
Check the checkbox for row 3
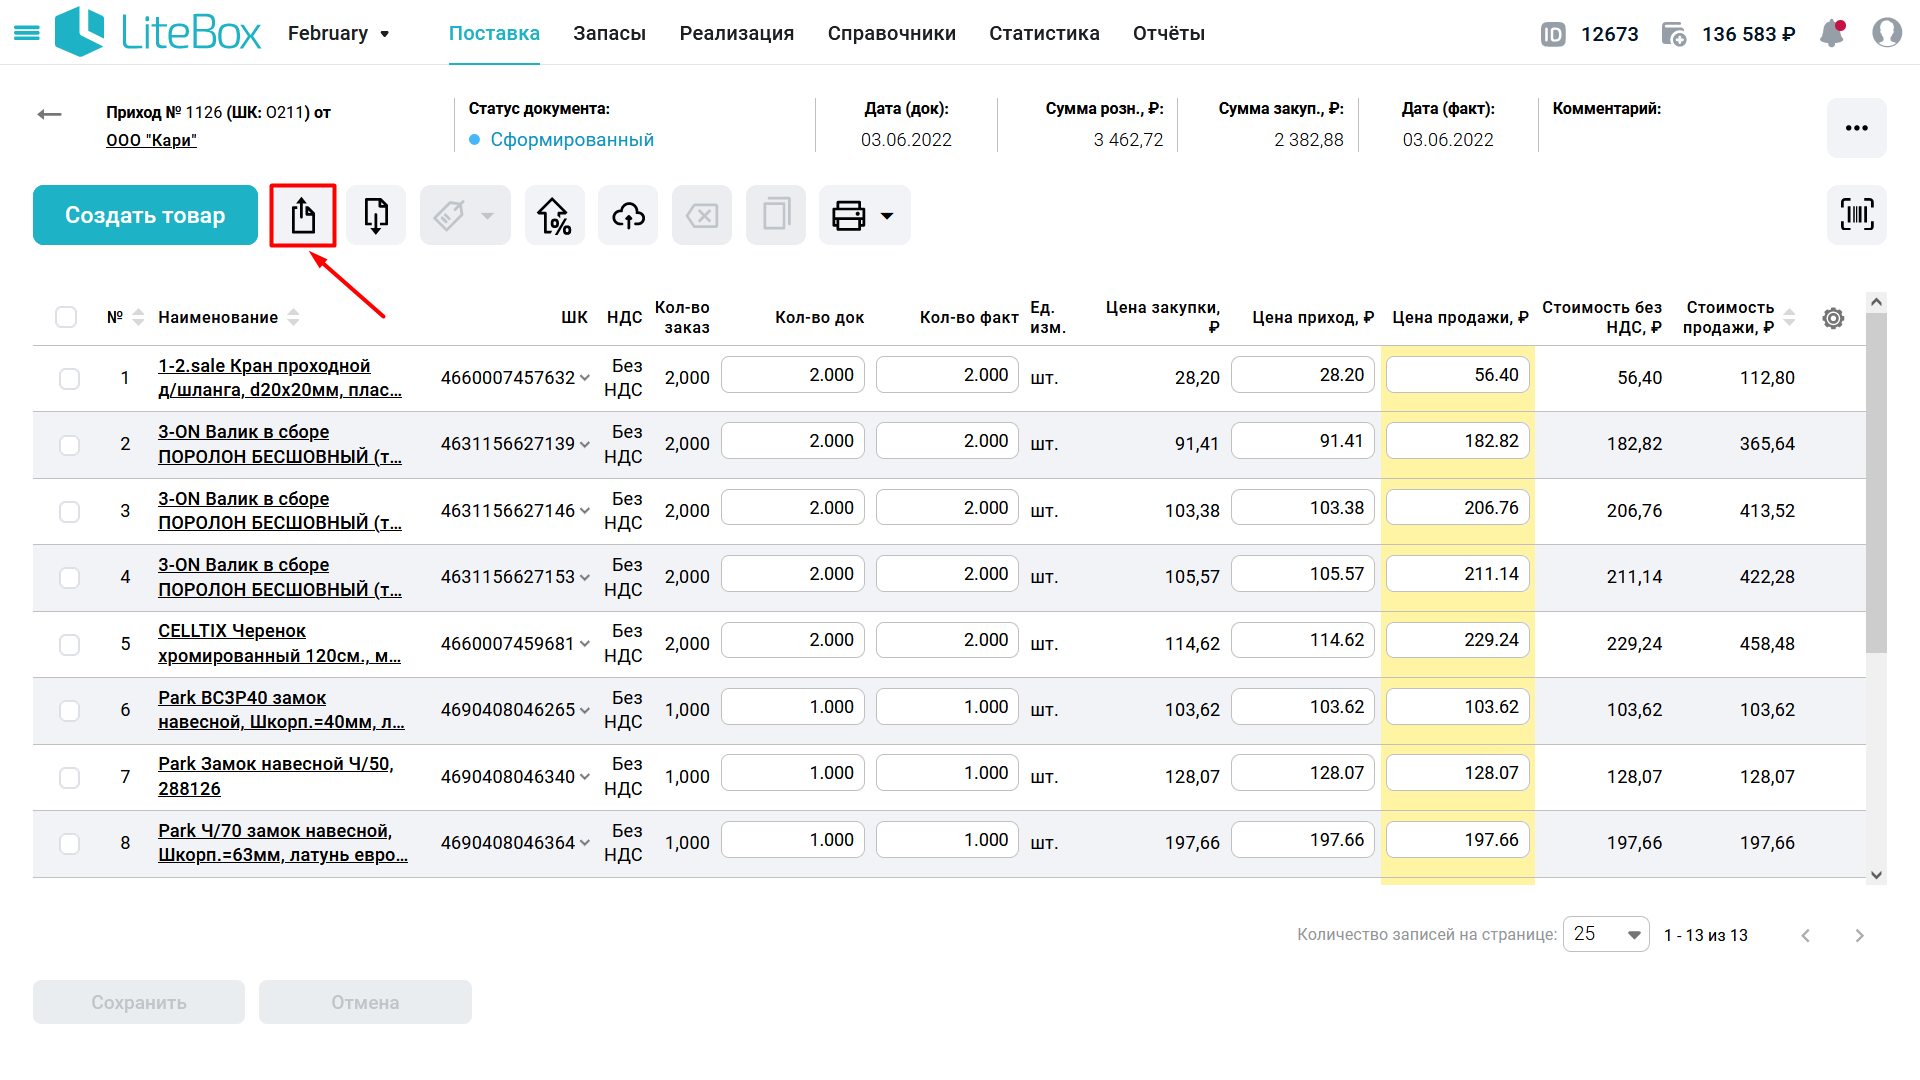[x=69, y=511]
